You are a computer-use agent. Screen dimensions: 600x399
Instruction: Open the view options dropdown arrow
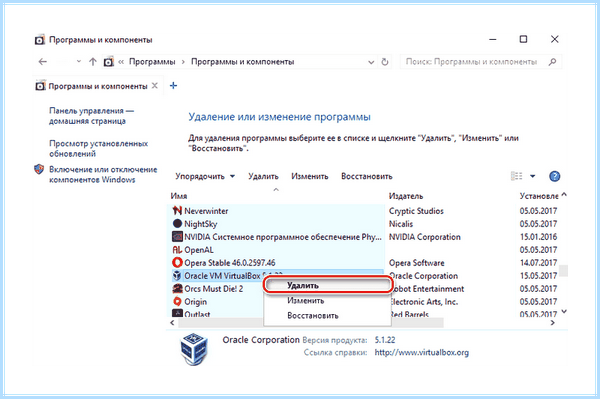click(532, 176)
